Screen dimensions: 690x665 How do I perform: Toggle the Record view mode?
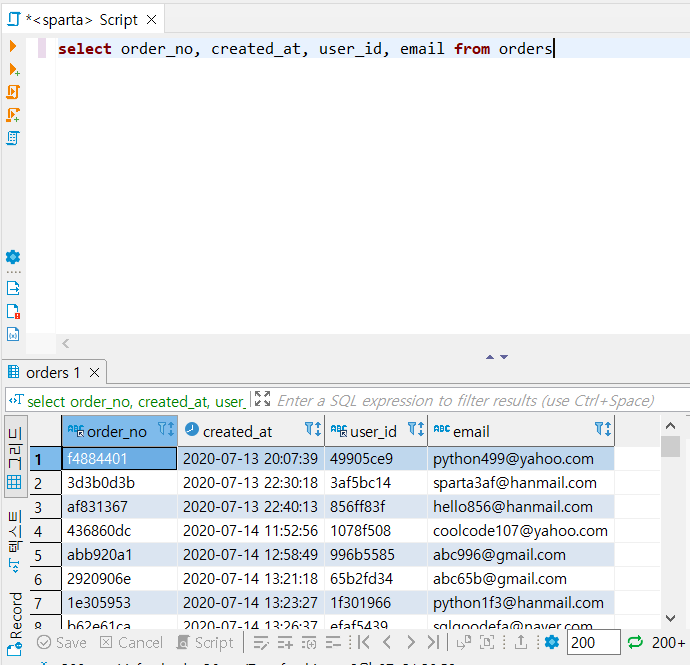click(x=15, y=624)
